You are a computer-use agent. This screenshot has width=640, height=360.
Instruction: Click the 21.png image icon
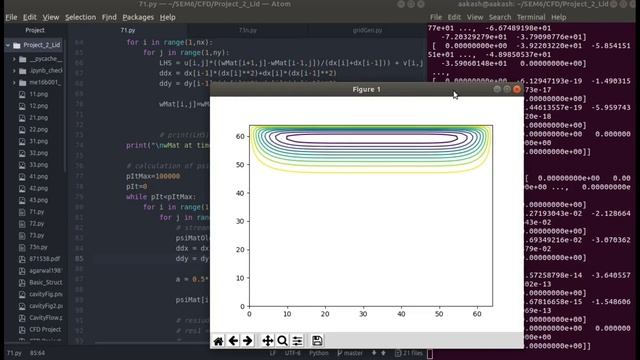[x=22, y=118]
